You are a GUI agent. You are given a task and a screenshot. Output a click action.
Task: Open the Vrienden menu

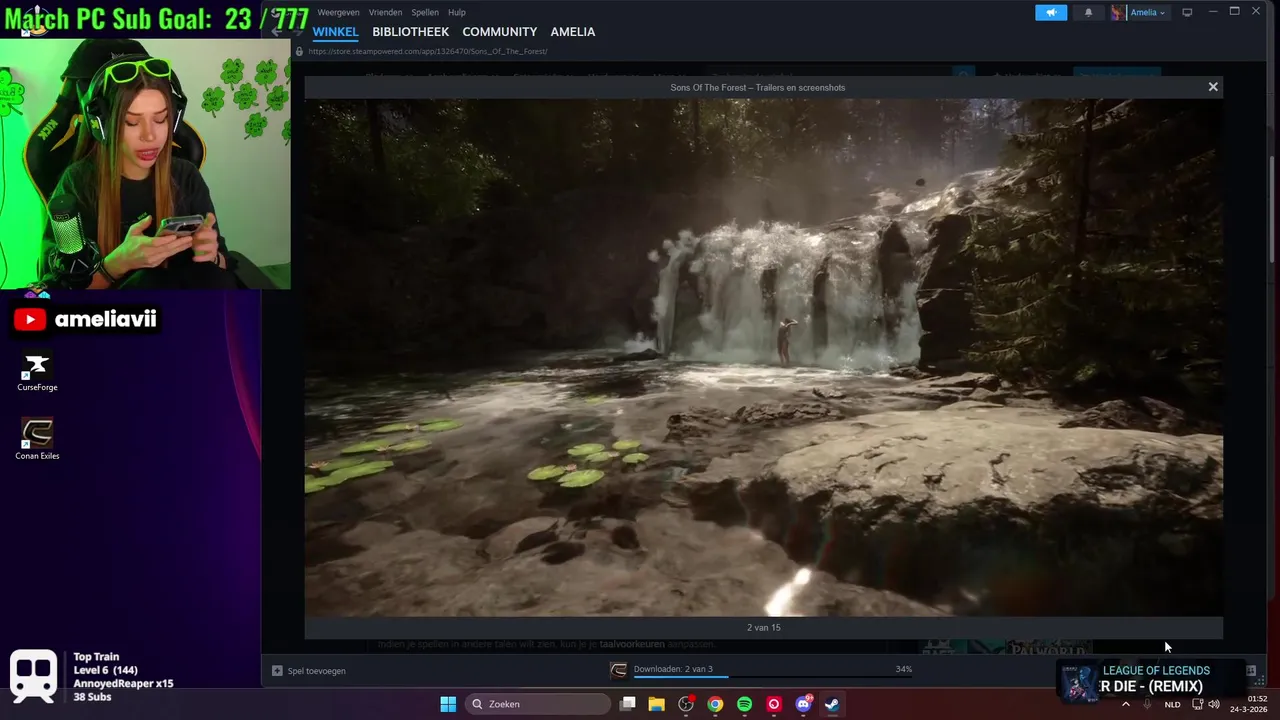(385, 12)
